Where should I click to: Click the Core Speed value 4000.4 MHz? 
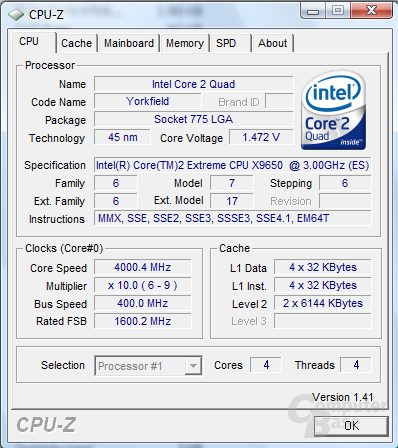(x=143, y=267)
